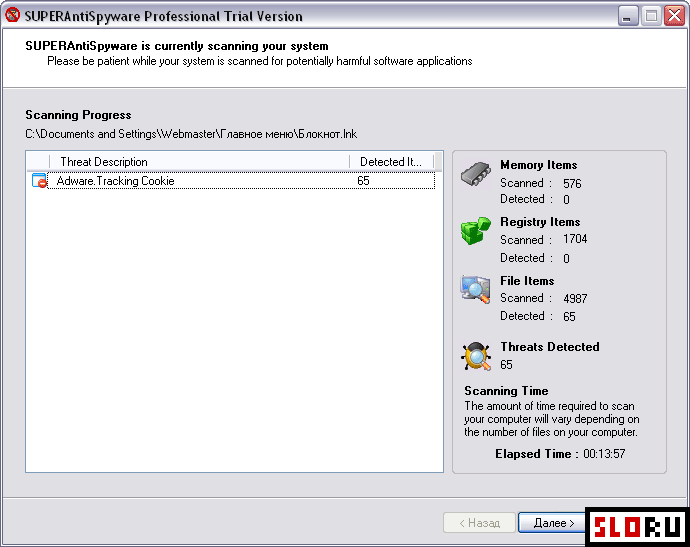Click the scanned file path text
Screen dimensions: 690x547
191,134
